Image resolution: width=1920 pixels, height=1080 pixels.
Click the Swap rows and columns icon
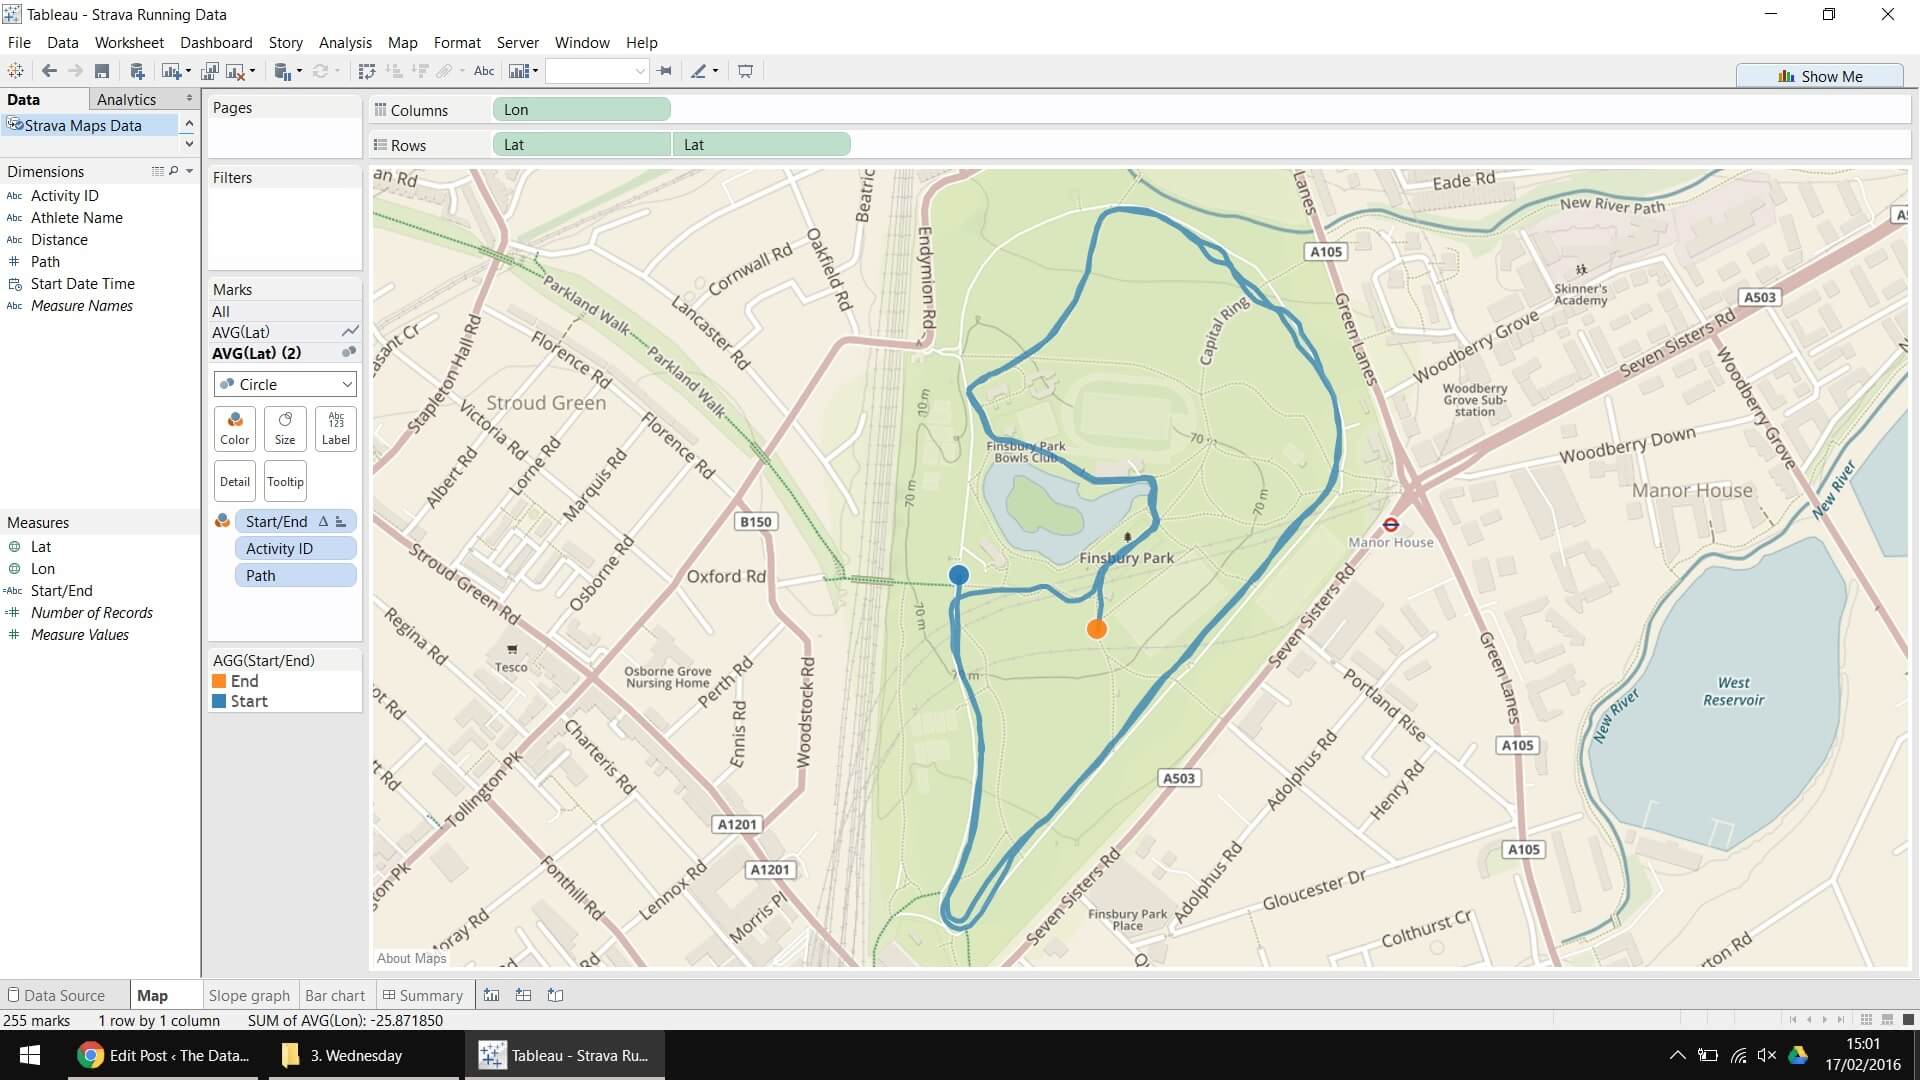(366, 71)
